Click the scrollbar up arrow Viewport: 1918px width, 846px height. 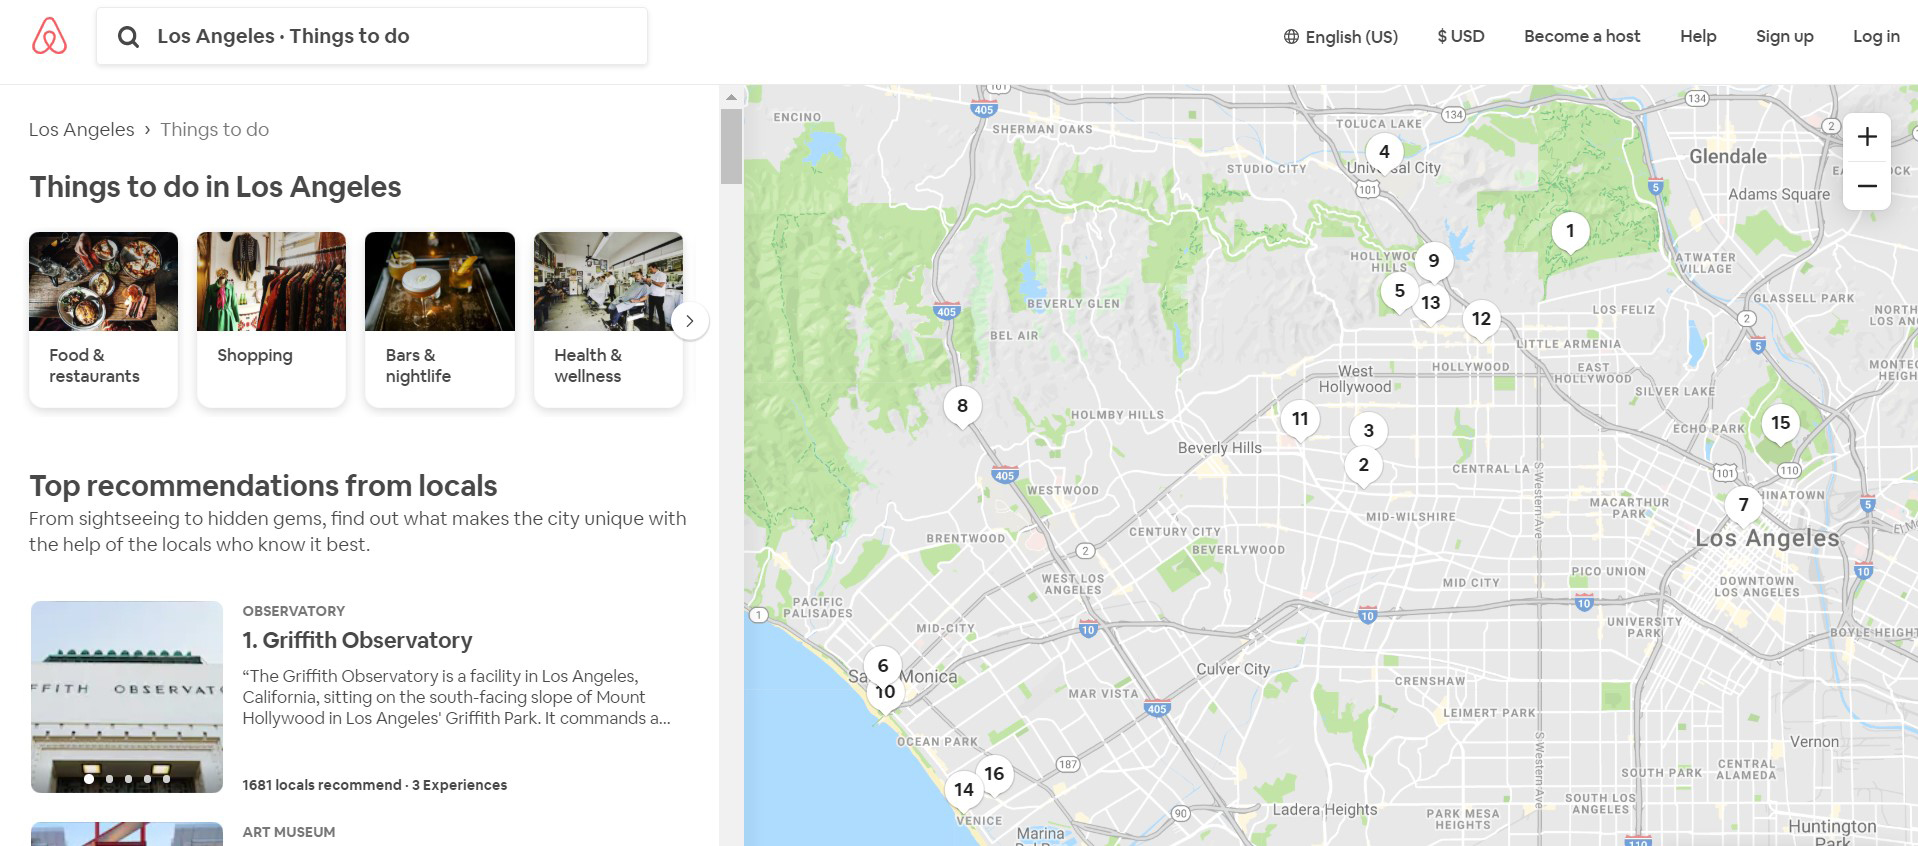coord(731,97)
